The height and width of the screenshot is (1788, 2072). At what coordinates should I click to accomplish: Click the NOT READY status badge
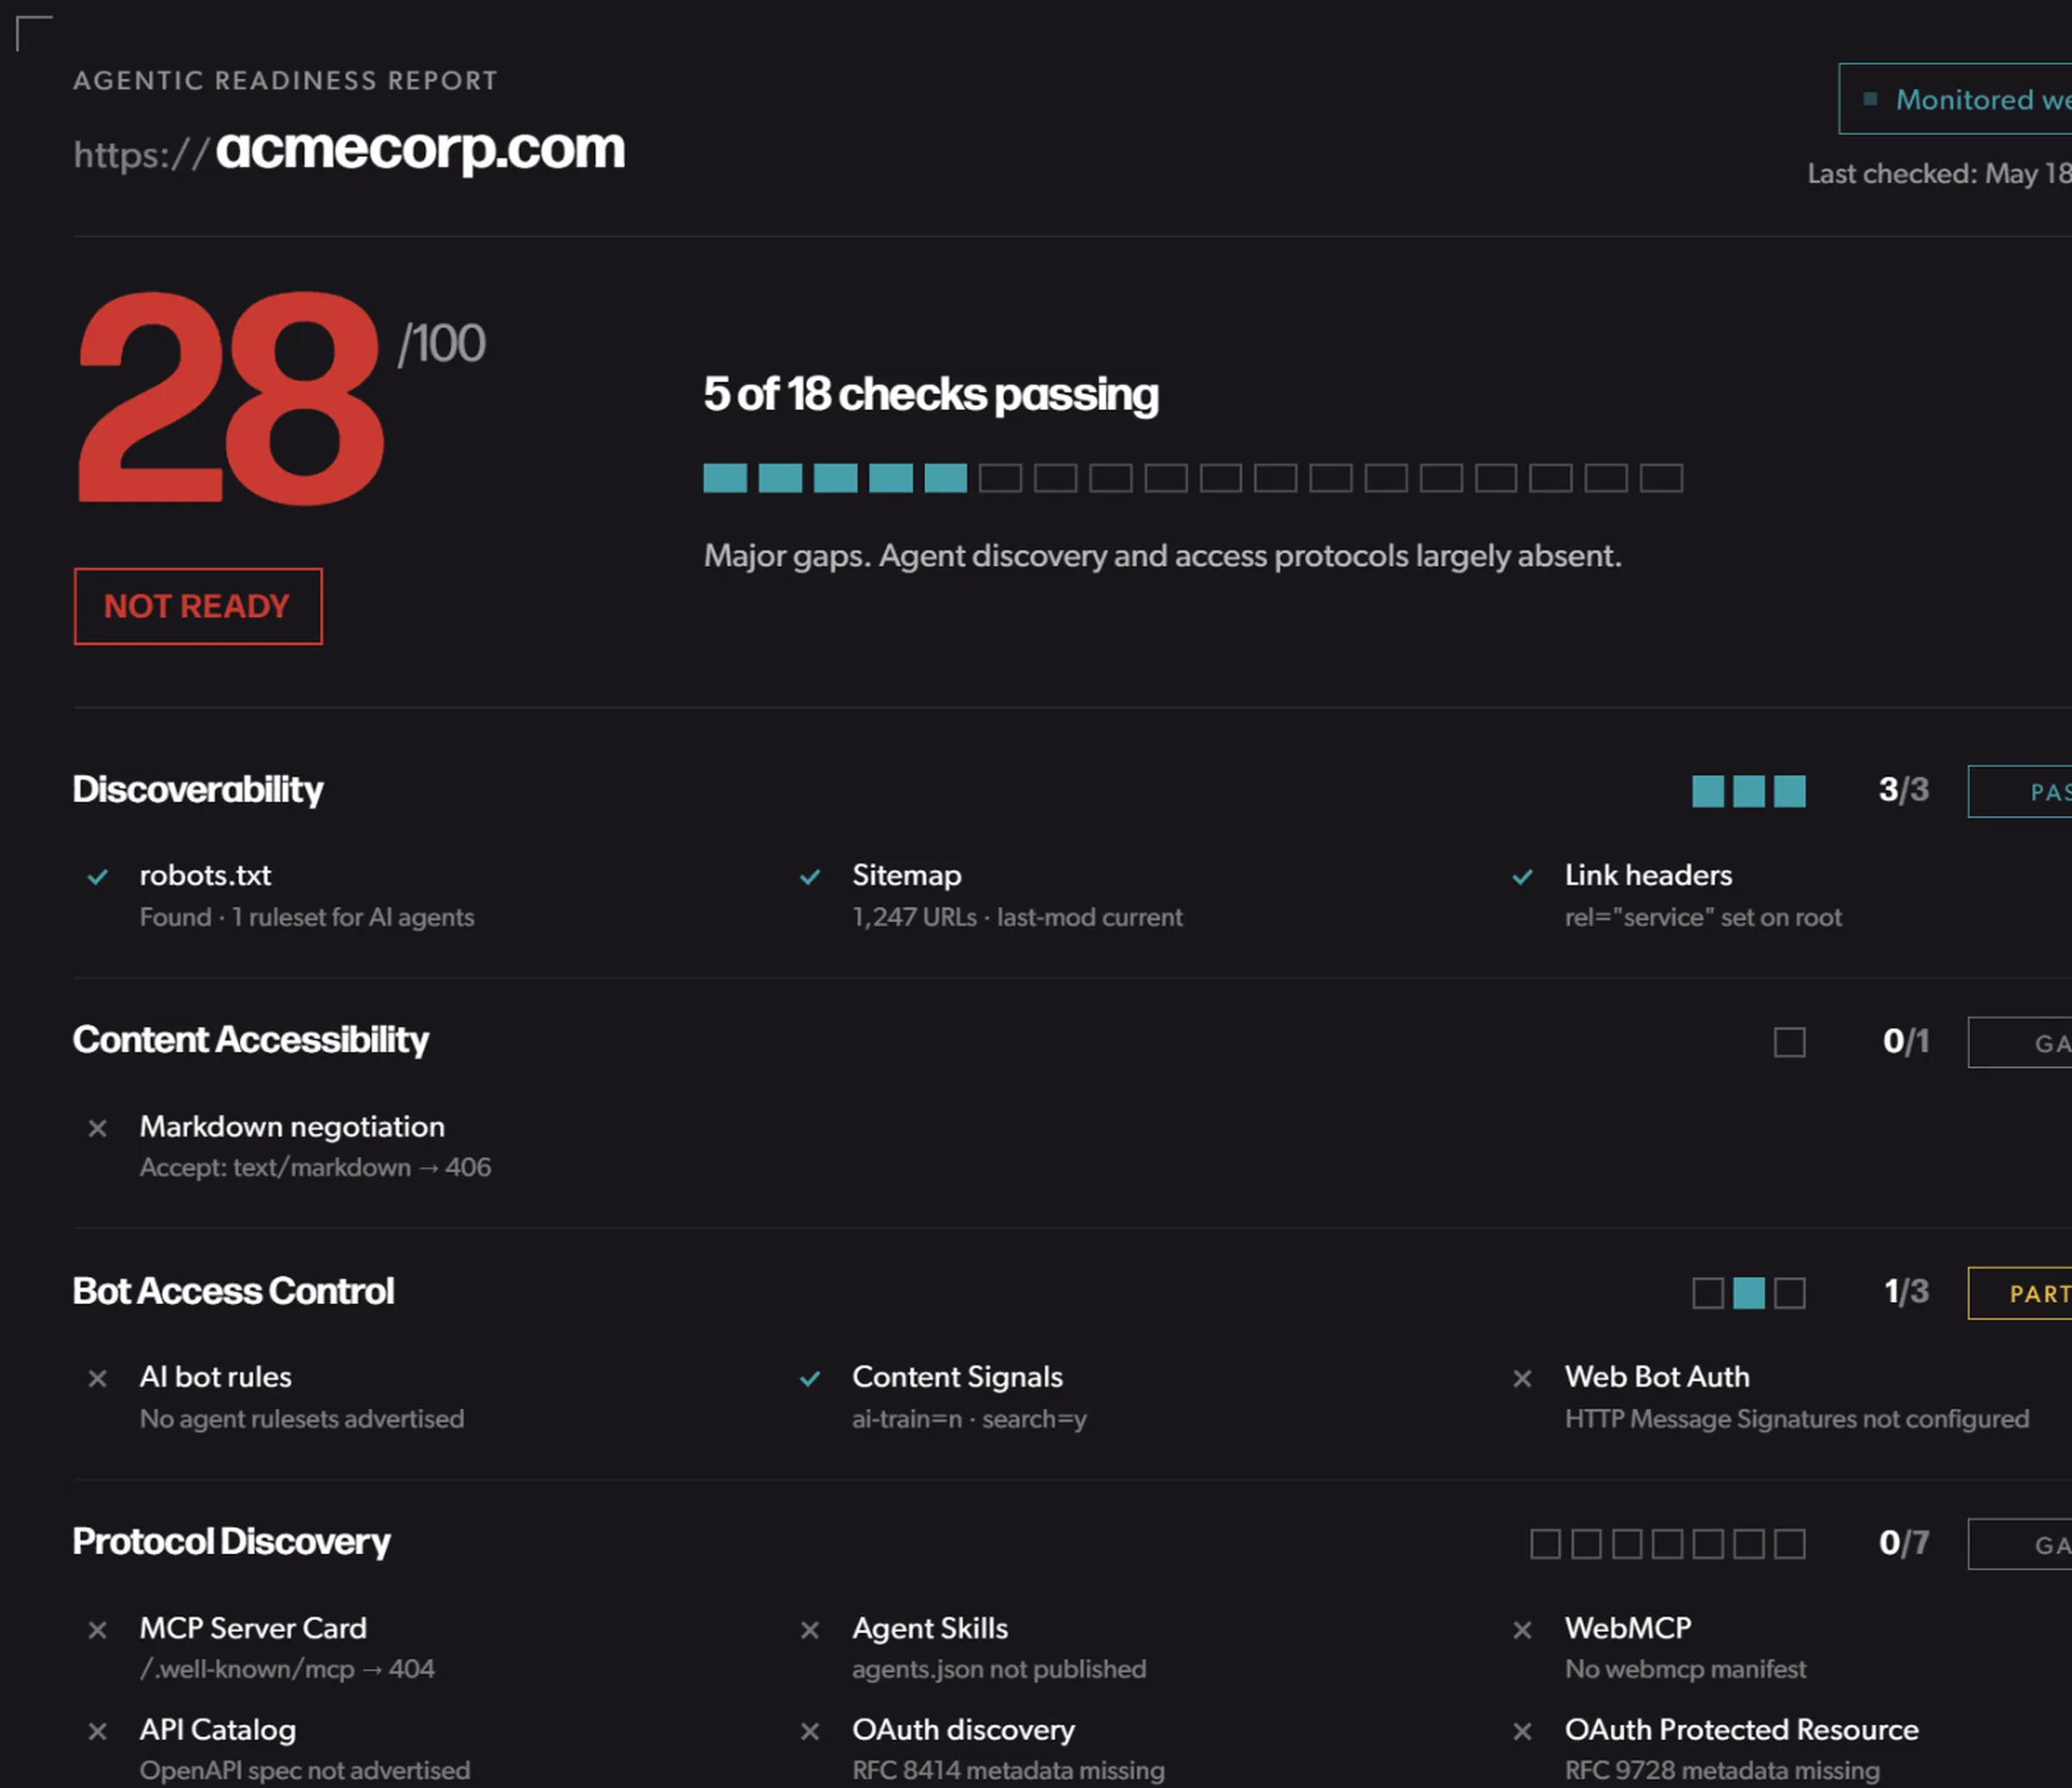198,606
